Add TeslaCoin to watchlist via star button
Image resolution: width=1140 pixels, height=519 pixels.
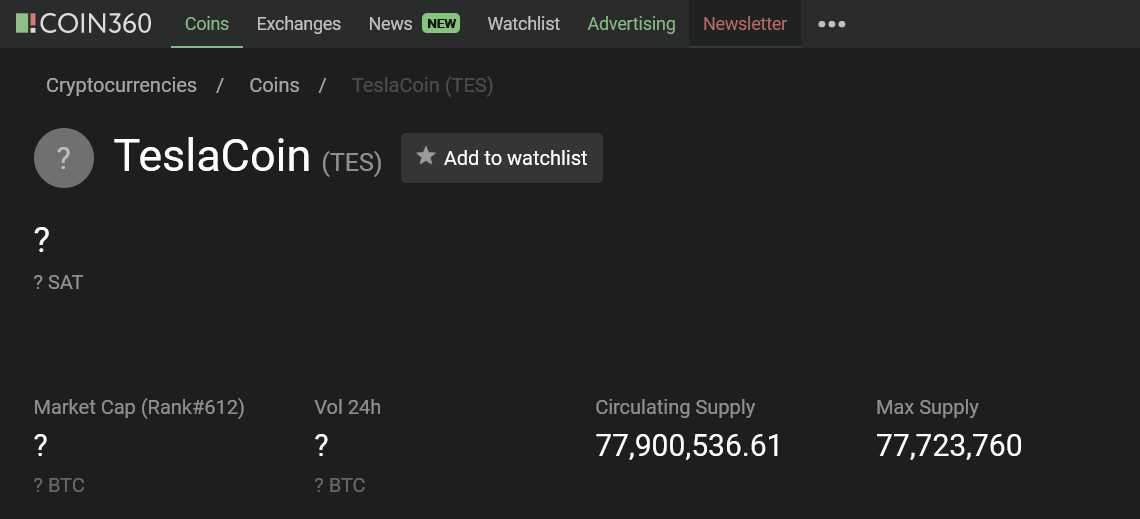click(x=502, y=158)
